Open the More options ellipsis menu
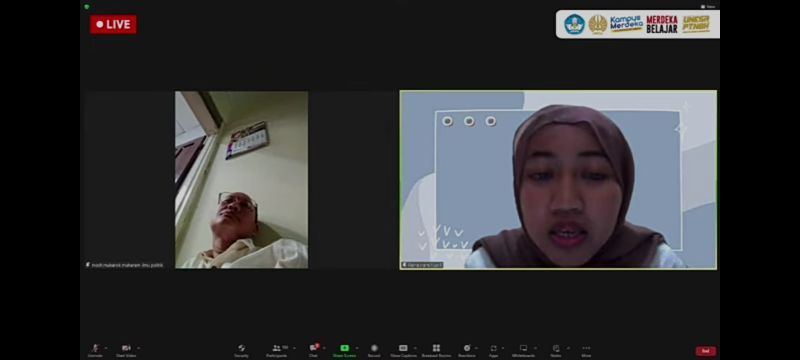This screenshot has width=800, height=360. (586, 350)
